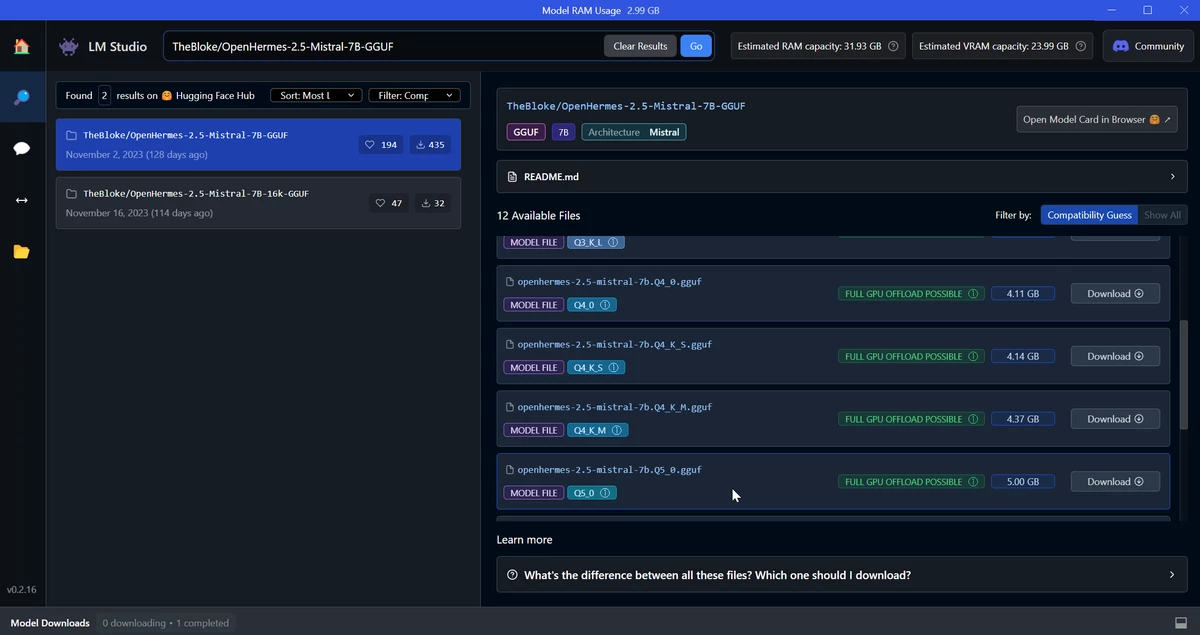The width and height of the screenshot is (1200, 635).
Task: Download the Q5_0 gguf file
Action: pos(1115,482)
